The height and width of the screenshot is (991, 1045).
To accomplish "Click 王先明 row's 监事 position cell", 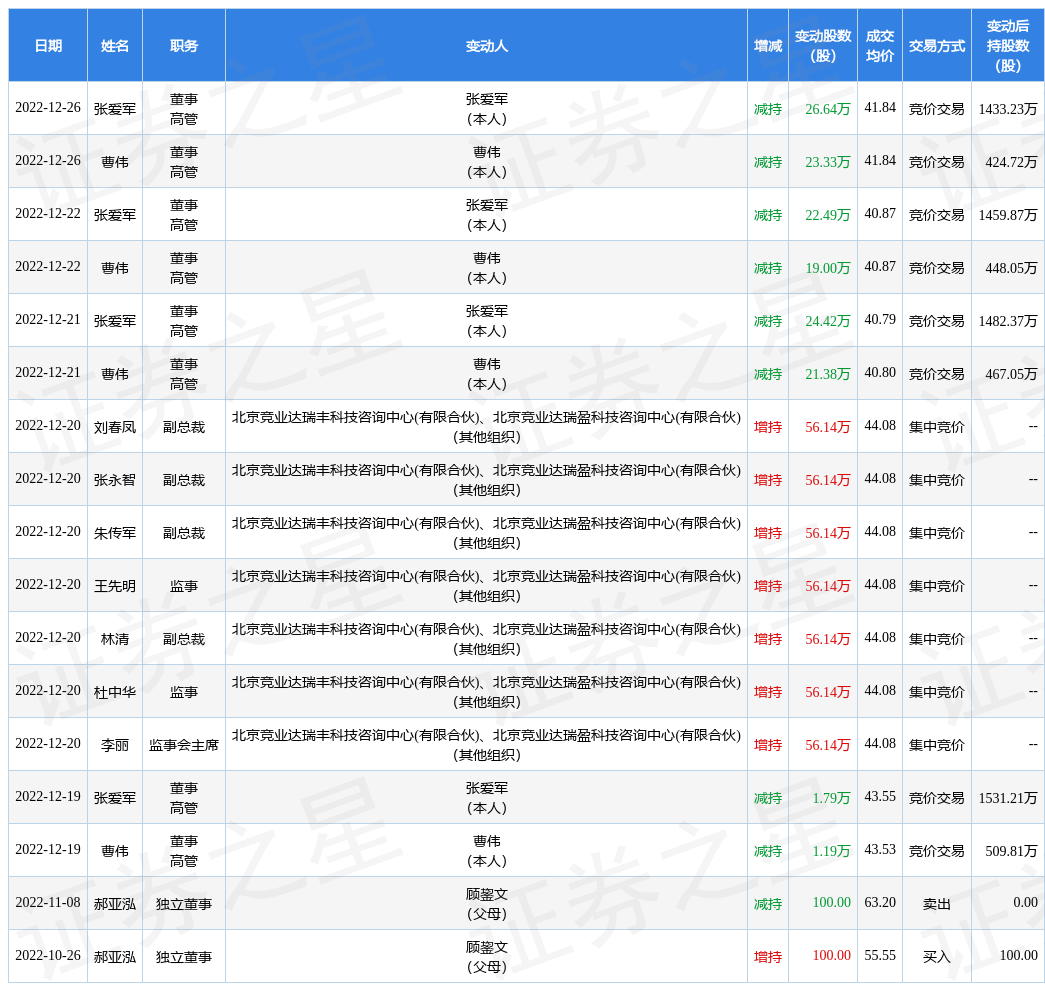I will (x=184, y=586).
